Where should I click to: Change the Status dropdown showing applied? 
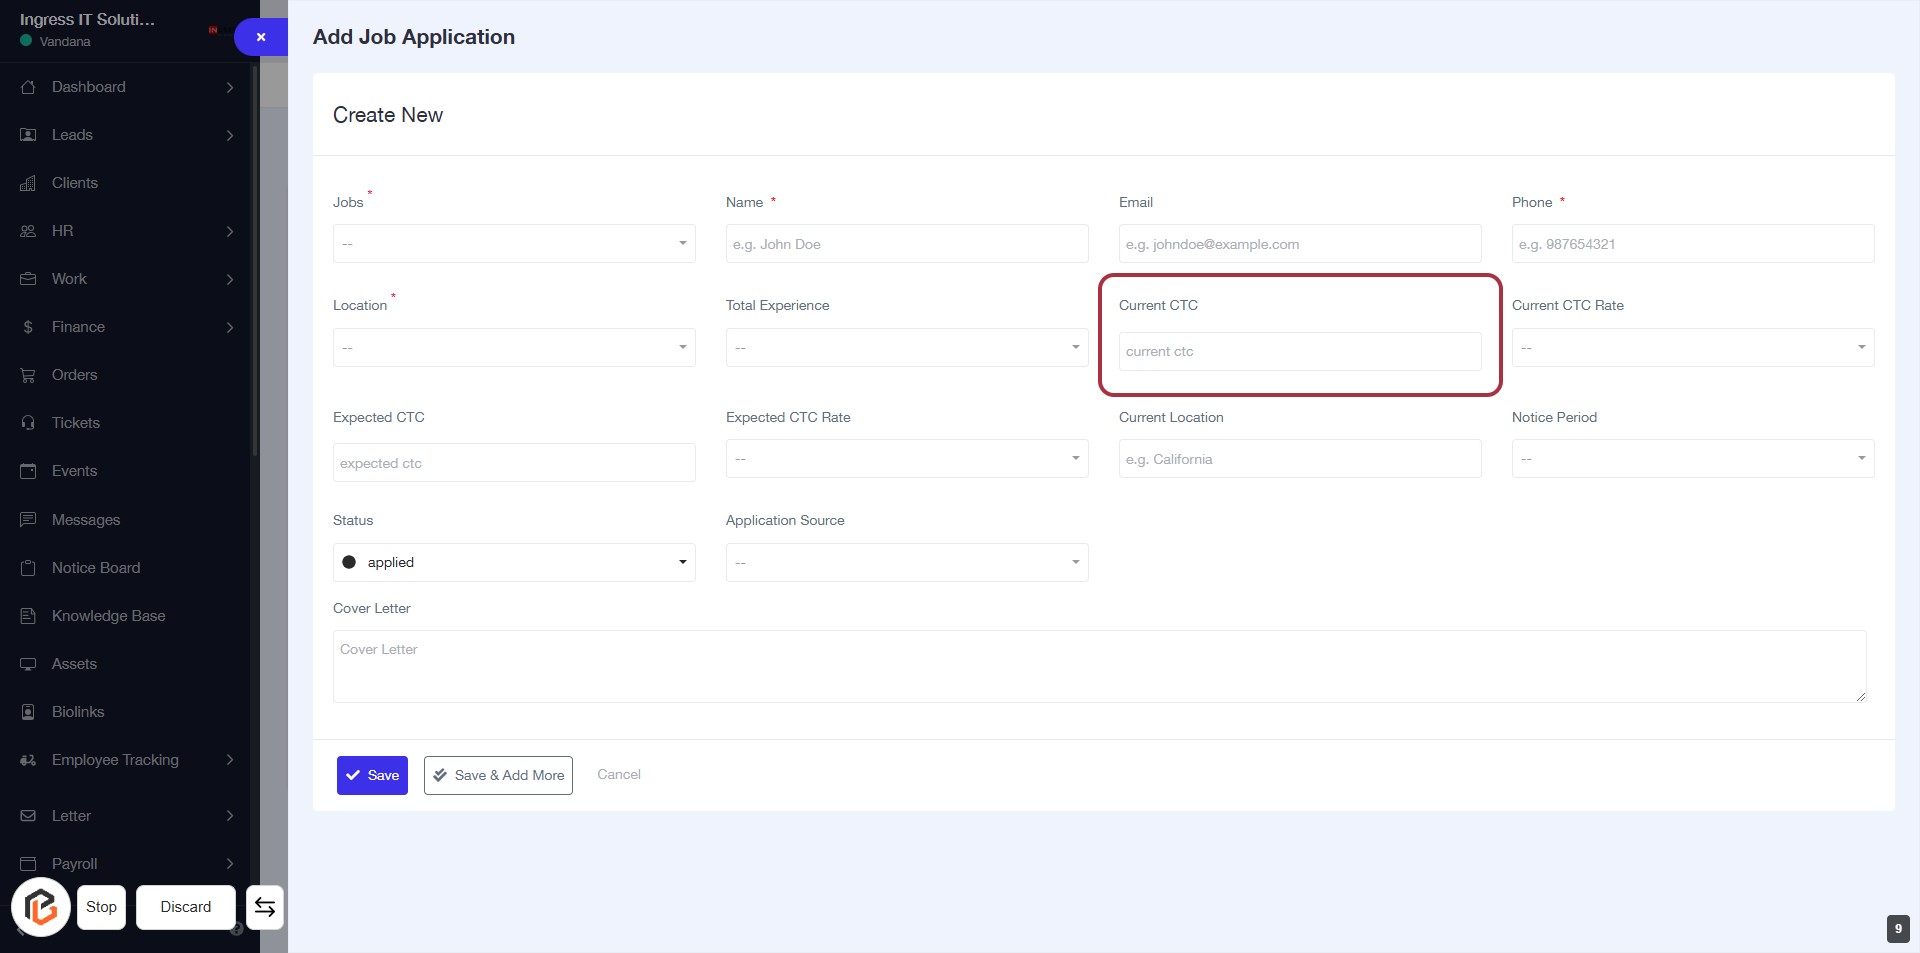coord(514,562)
